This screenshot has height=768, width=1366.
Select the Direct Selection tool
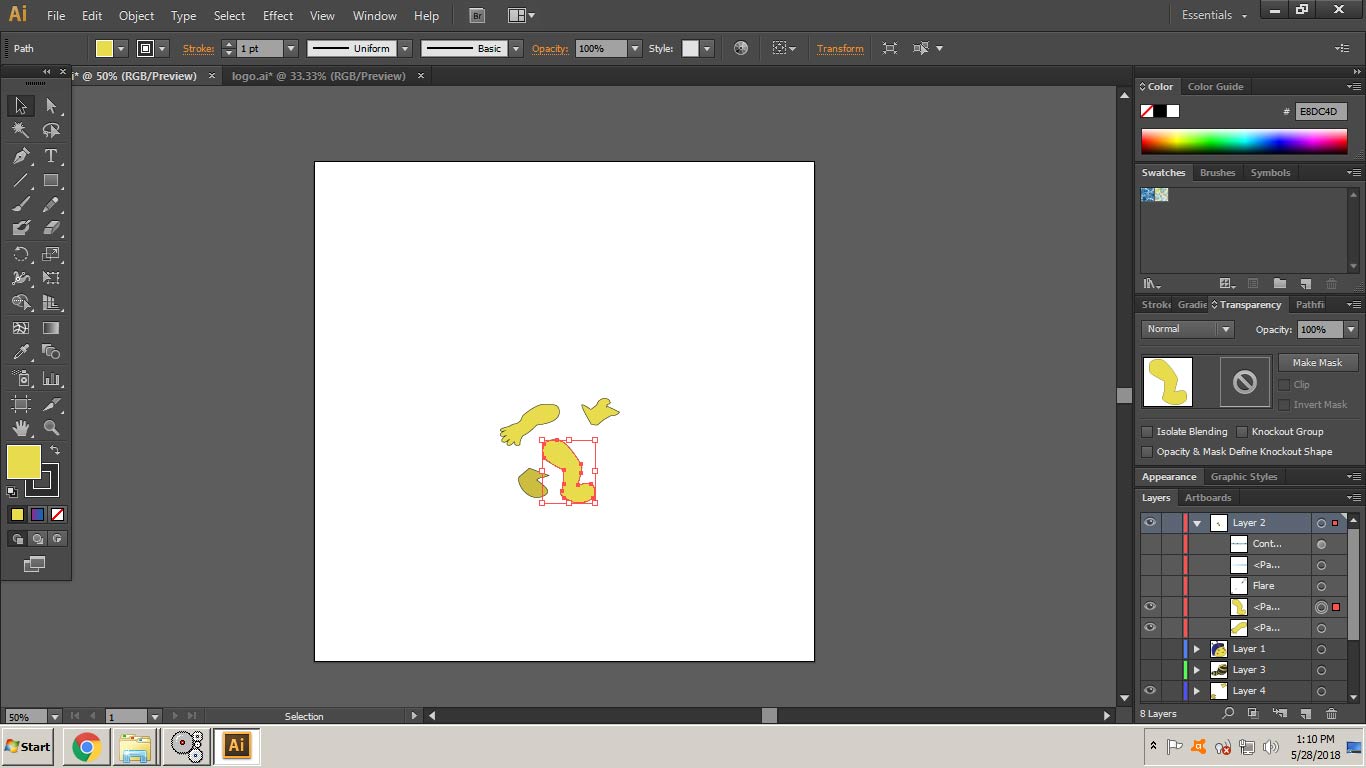tap(51, 106)
